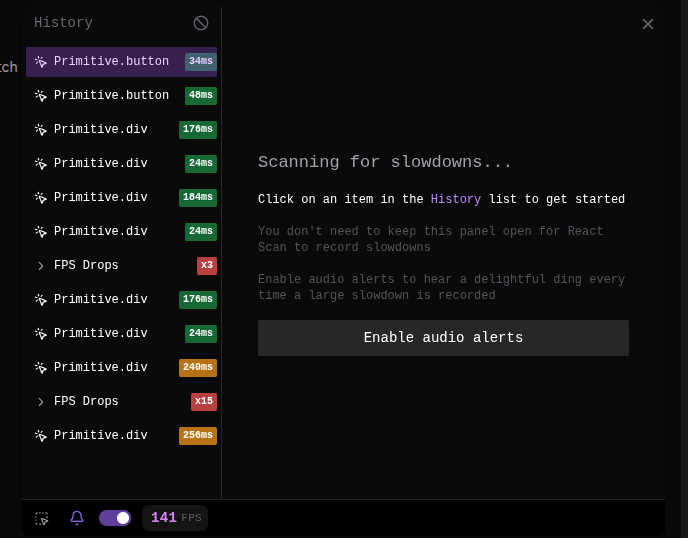This screenshot has height=538, width=688.
Task: Click the 256ms orange badge
Action: (x=197, y=435)
